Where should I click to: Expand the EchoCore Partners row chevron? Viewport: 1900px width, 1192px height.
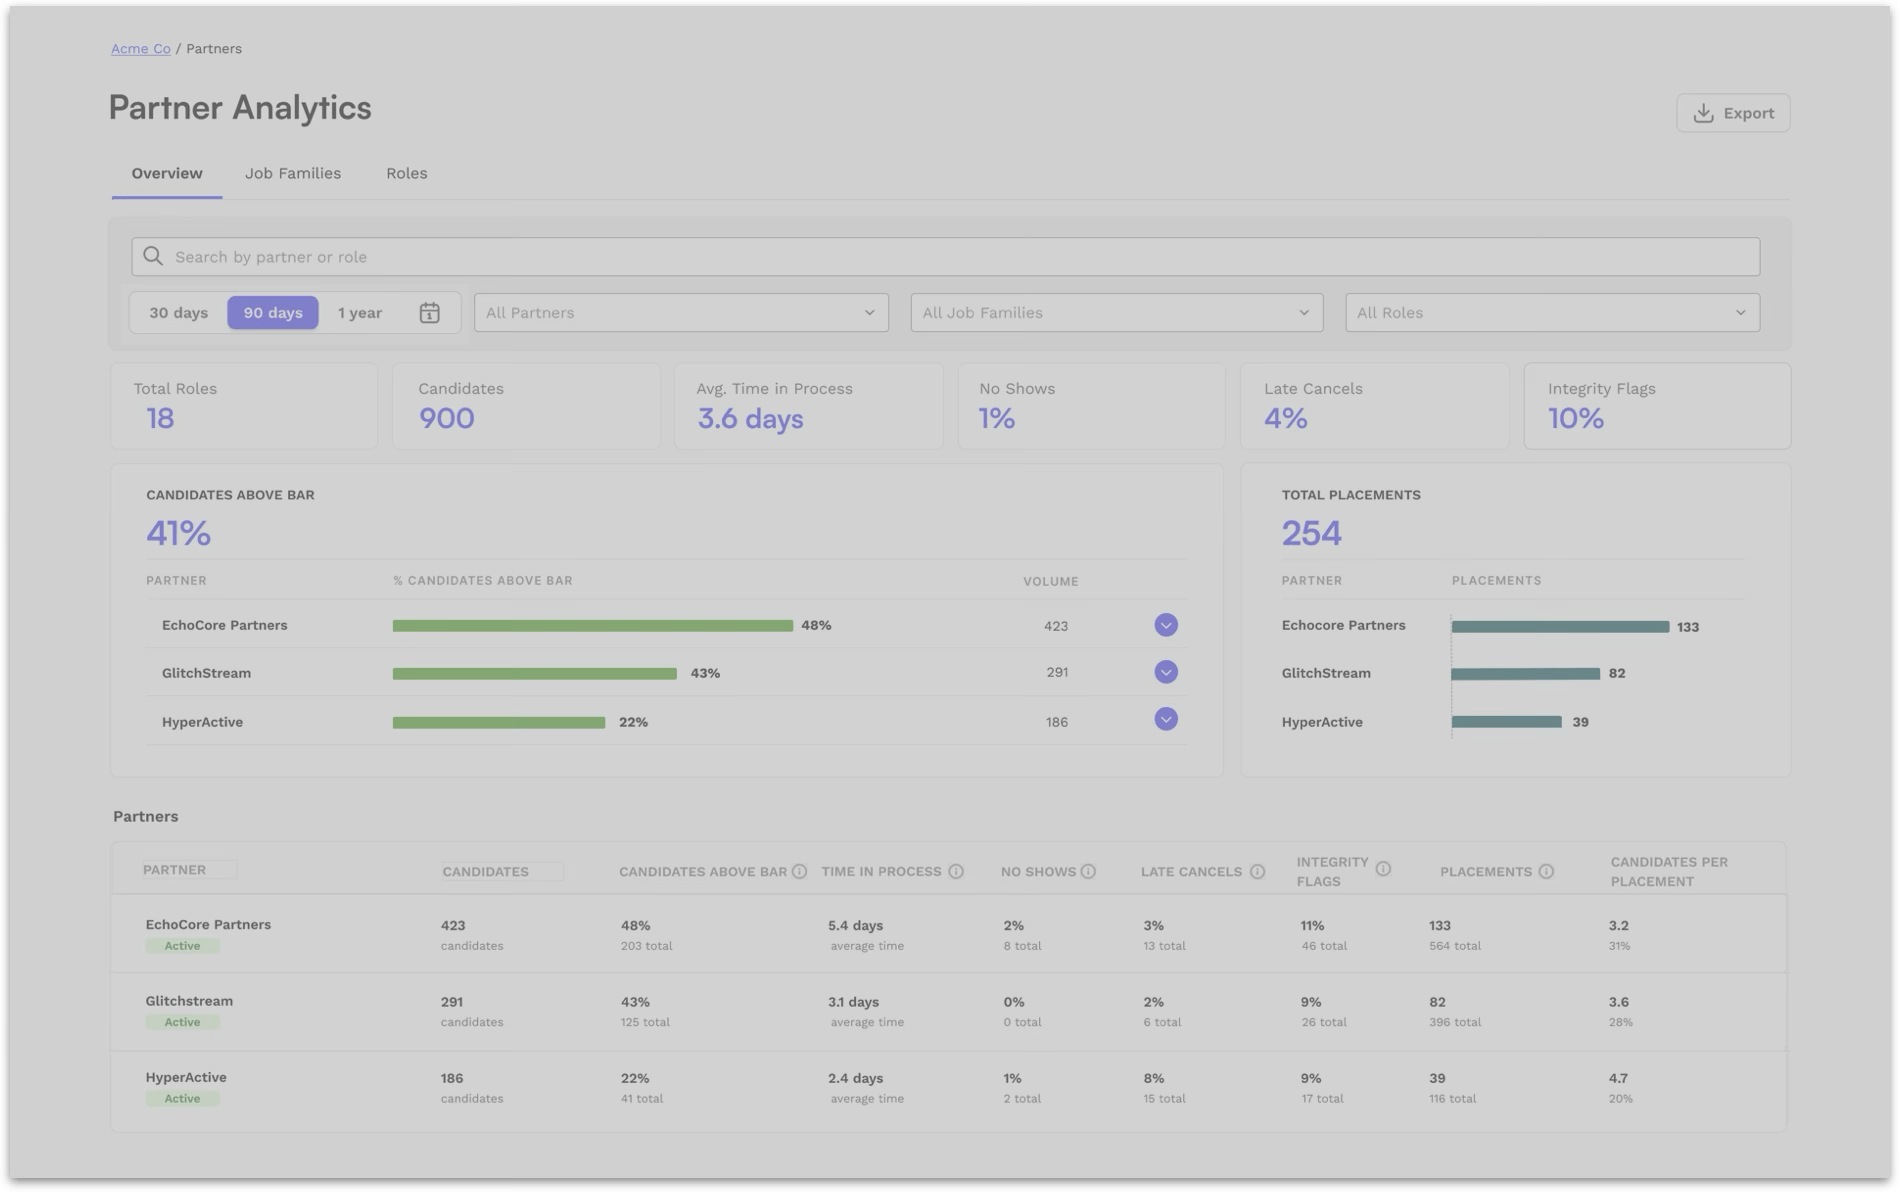click(x=1165, y=625)
